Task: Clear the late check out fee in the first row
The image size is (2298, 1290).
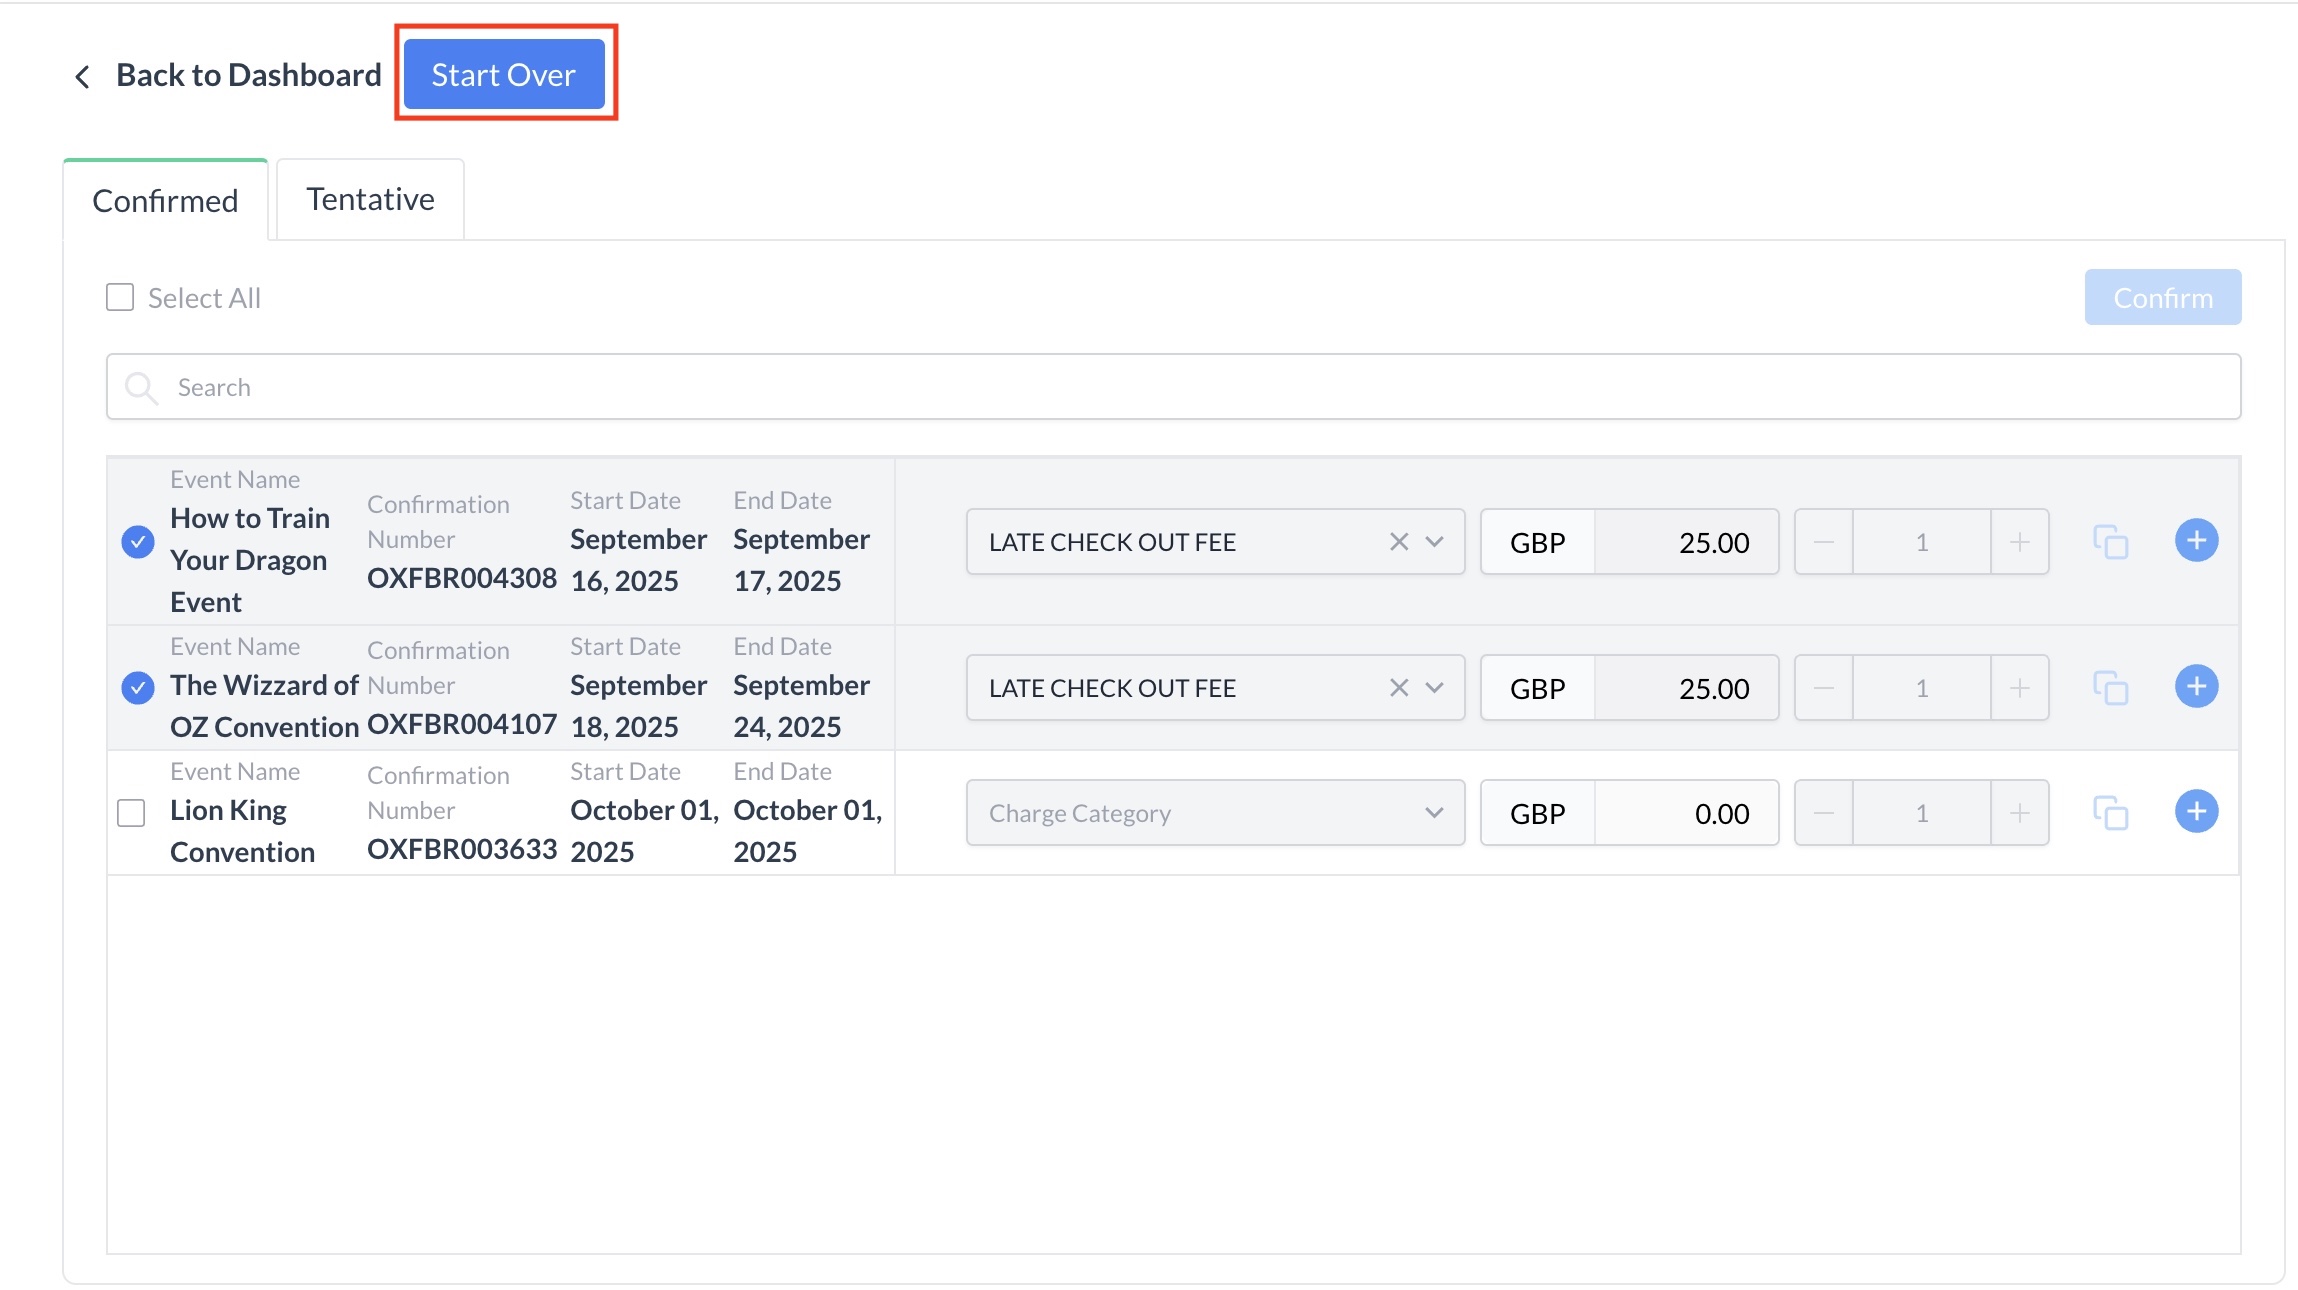Action: (x=1398, y=542)
